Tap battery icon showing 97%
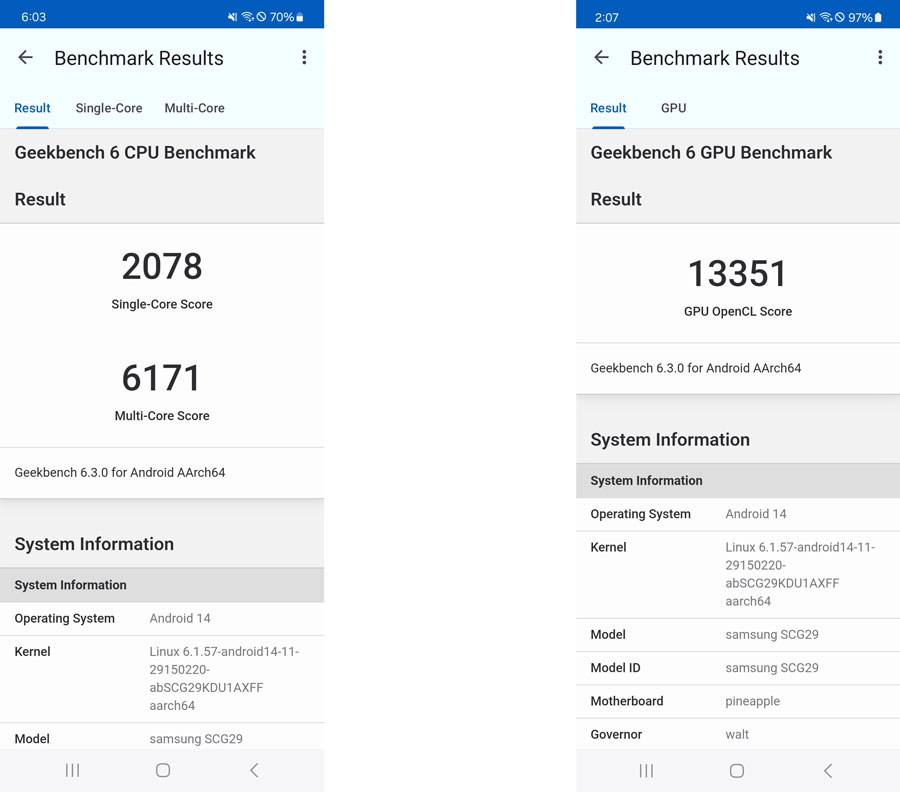 coord(878,17)
